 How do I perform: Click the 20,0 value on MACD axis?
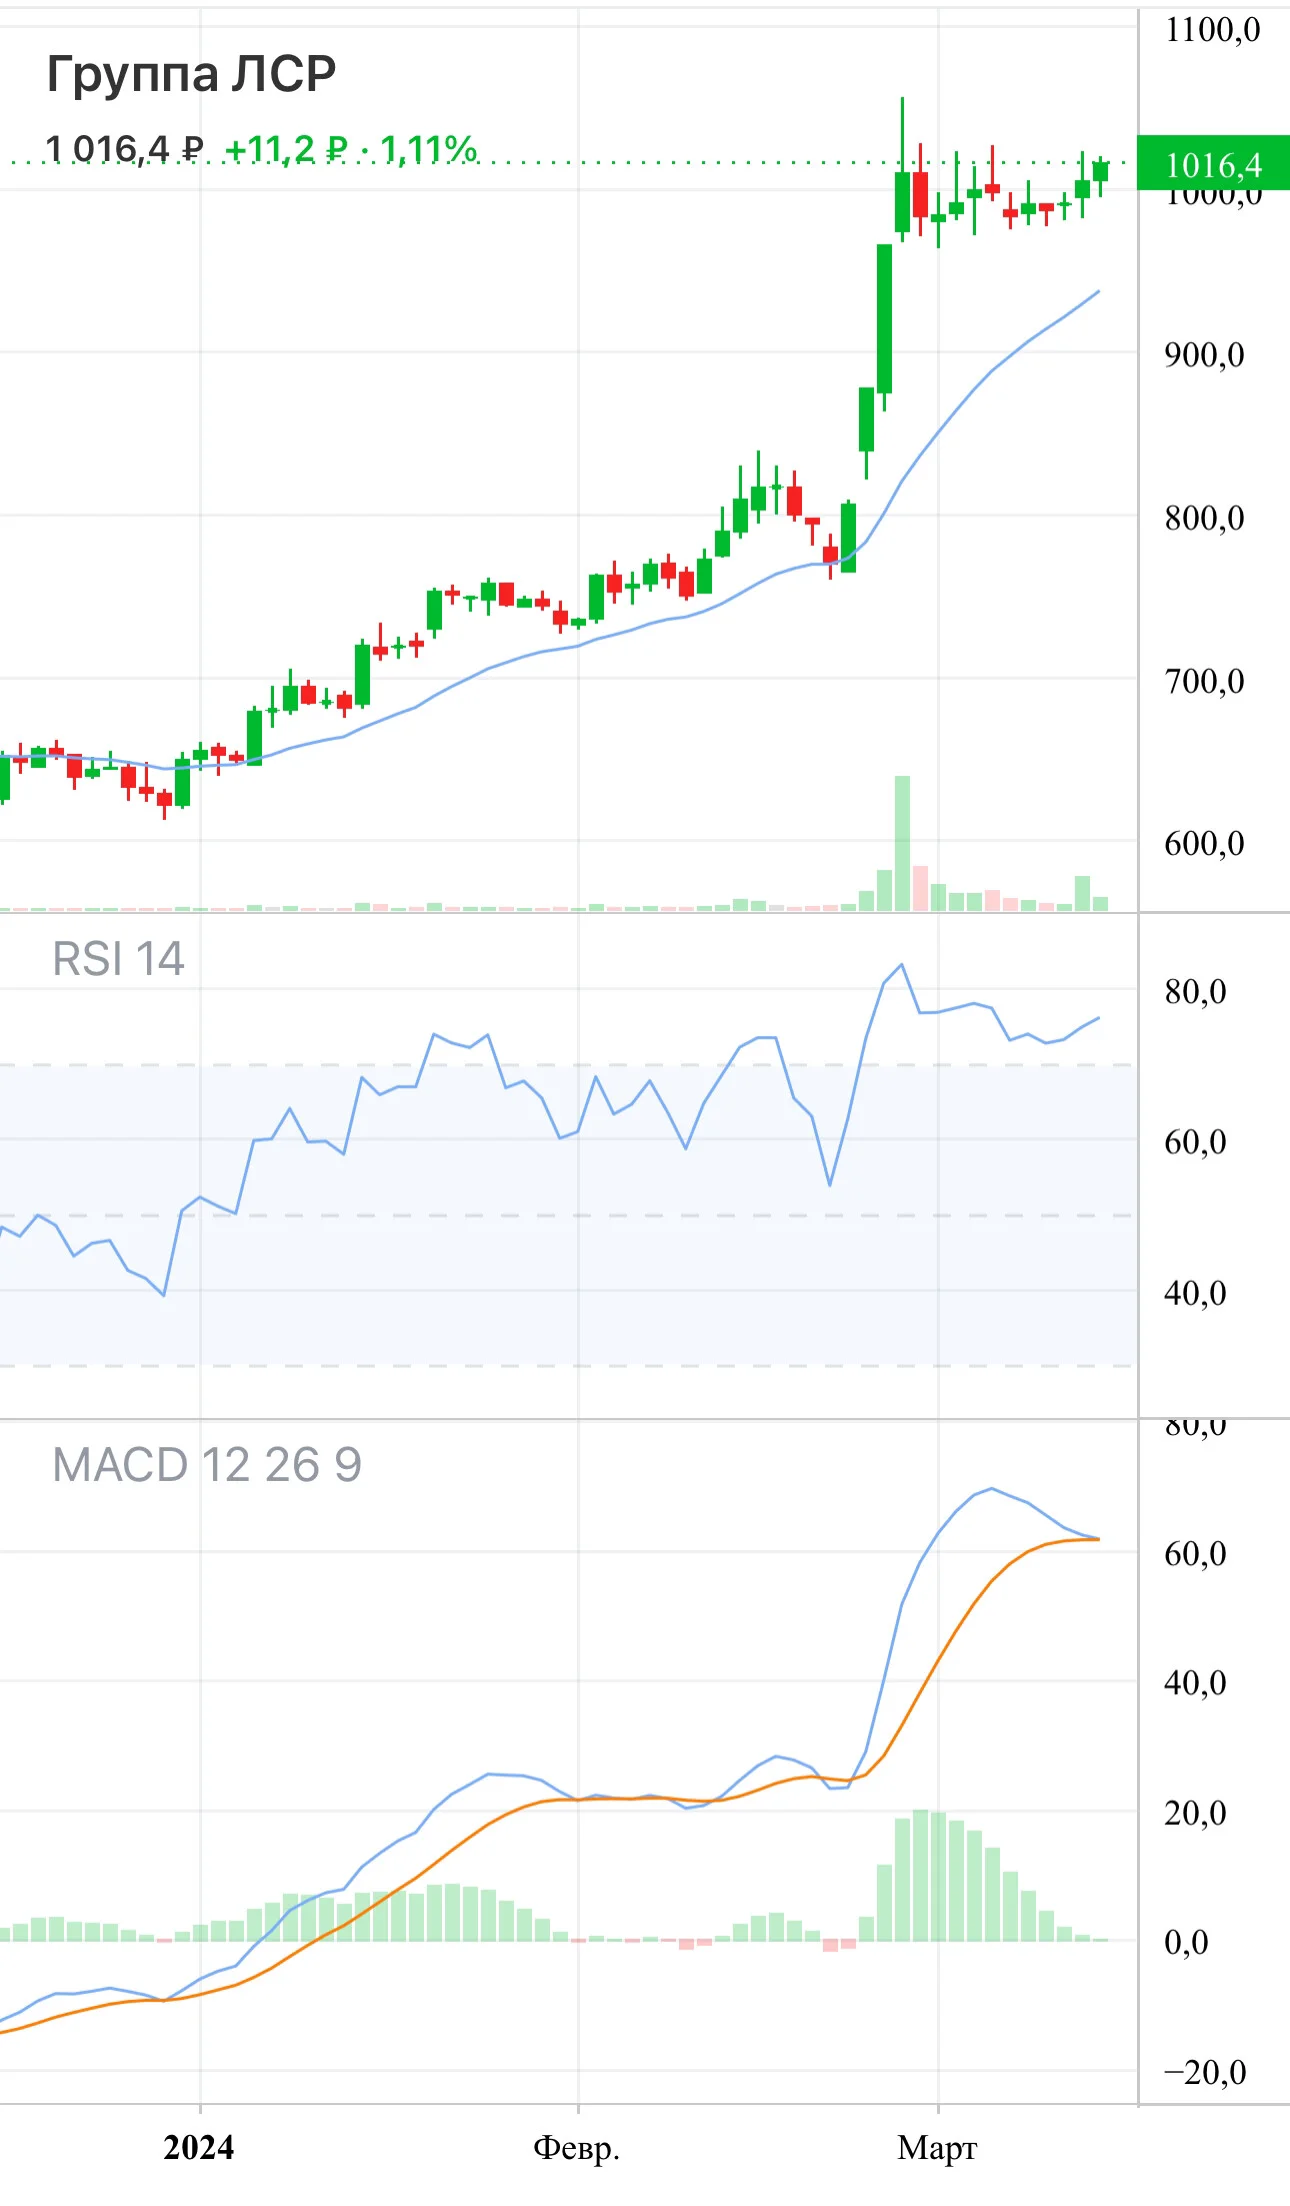pyautogui.click(x=1195, y=1813)
